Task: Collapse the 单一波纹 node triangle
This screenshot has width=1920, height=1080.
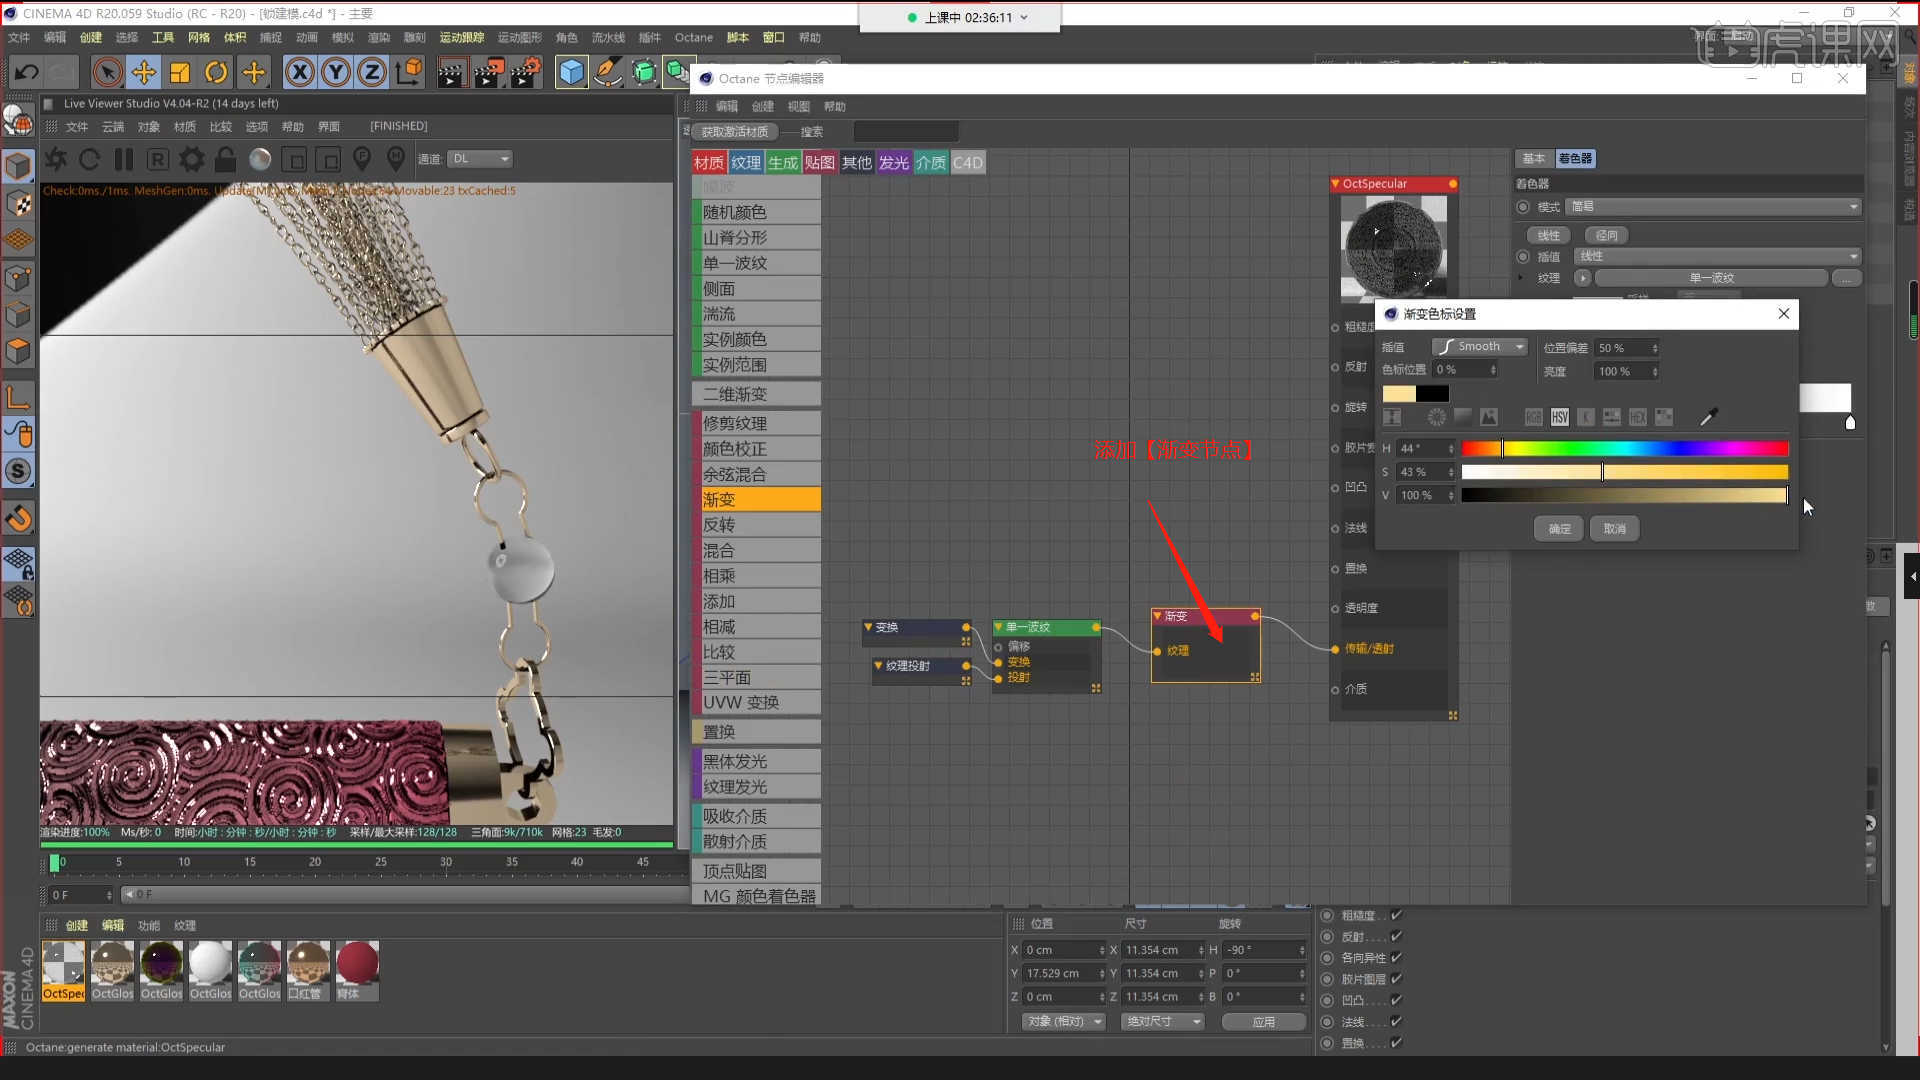Action: point(998,627)
